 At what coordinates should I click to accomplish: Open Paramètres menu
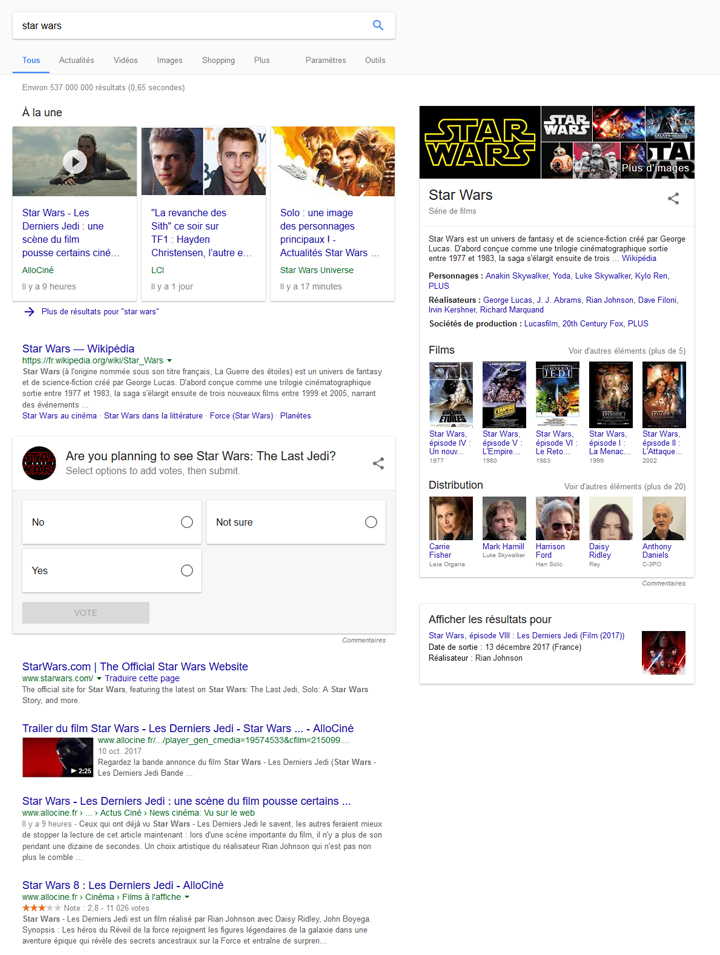[x=325, y=60]
